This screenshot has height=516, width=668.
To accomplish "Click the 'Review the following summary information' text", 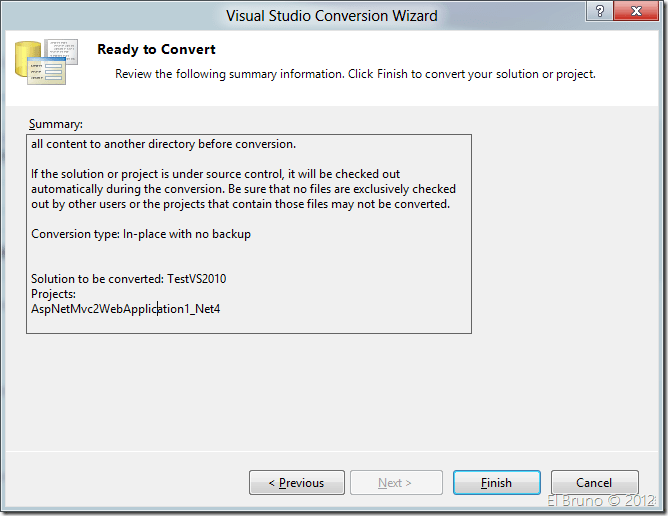I will [x=355, y=74].
